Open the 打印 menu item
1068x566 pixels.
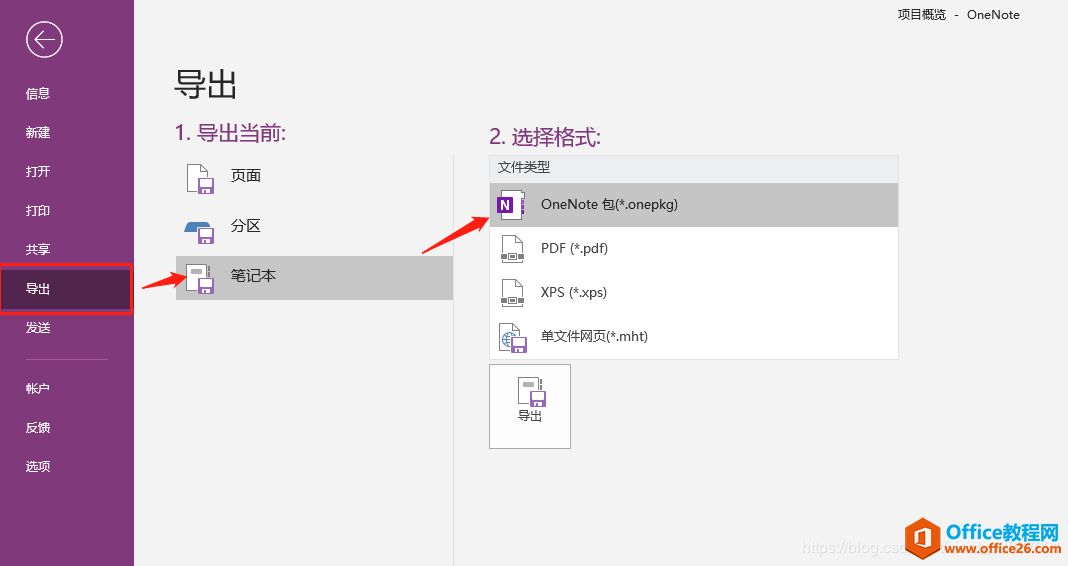click(x=38, y=210)
